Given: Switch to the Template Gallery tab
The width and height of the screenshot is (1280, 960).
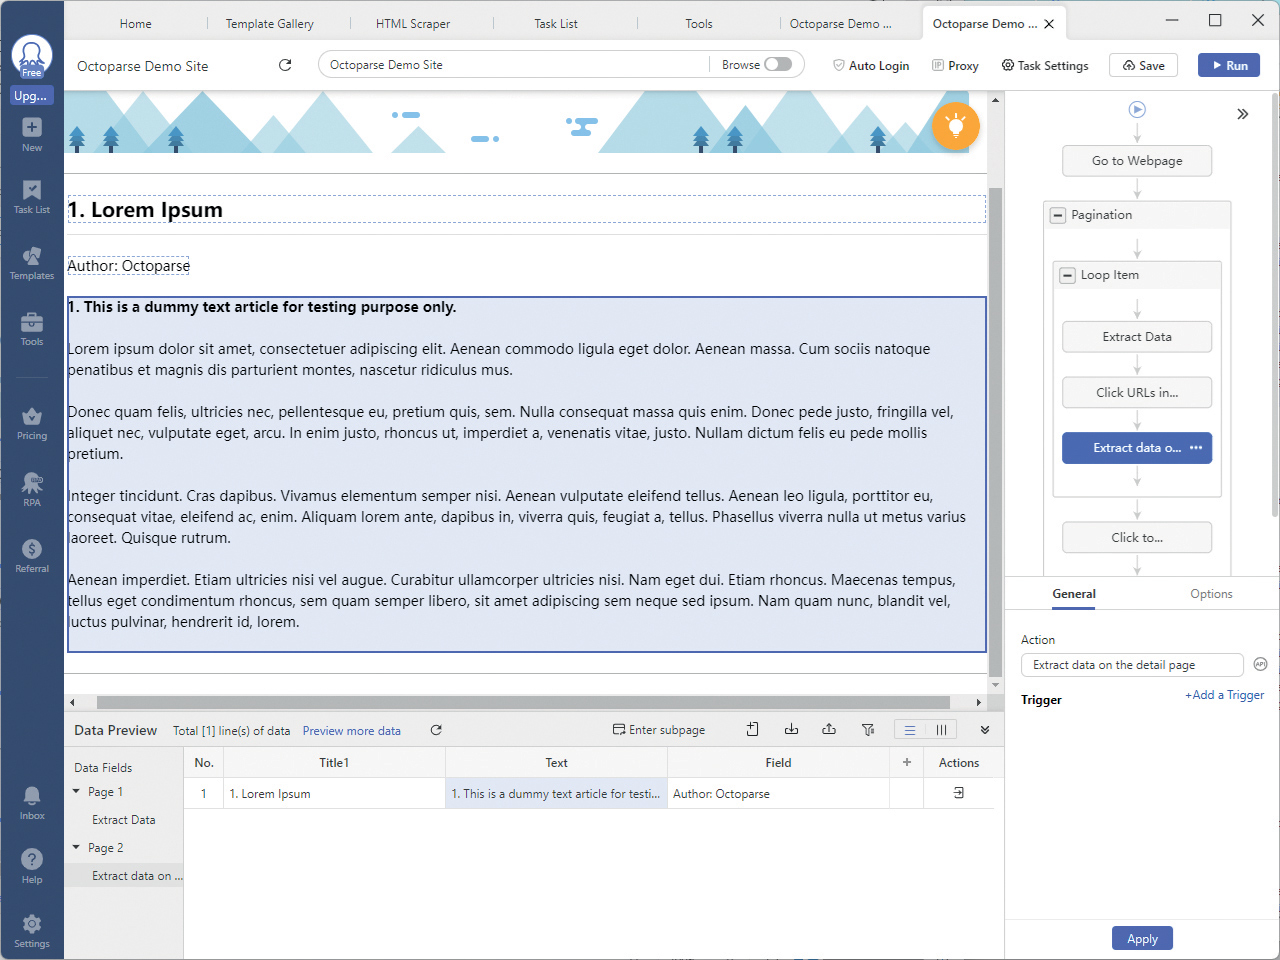Looking at the screenshot, I should pyautogui.click(x=269, y=23).
